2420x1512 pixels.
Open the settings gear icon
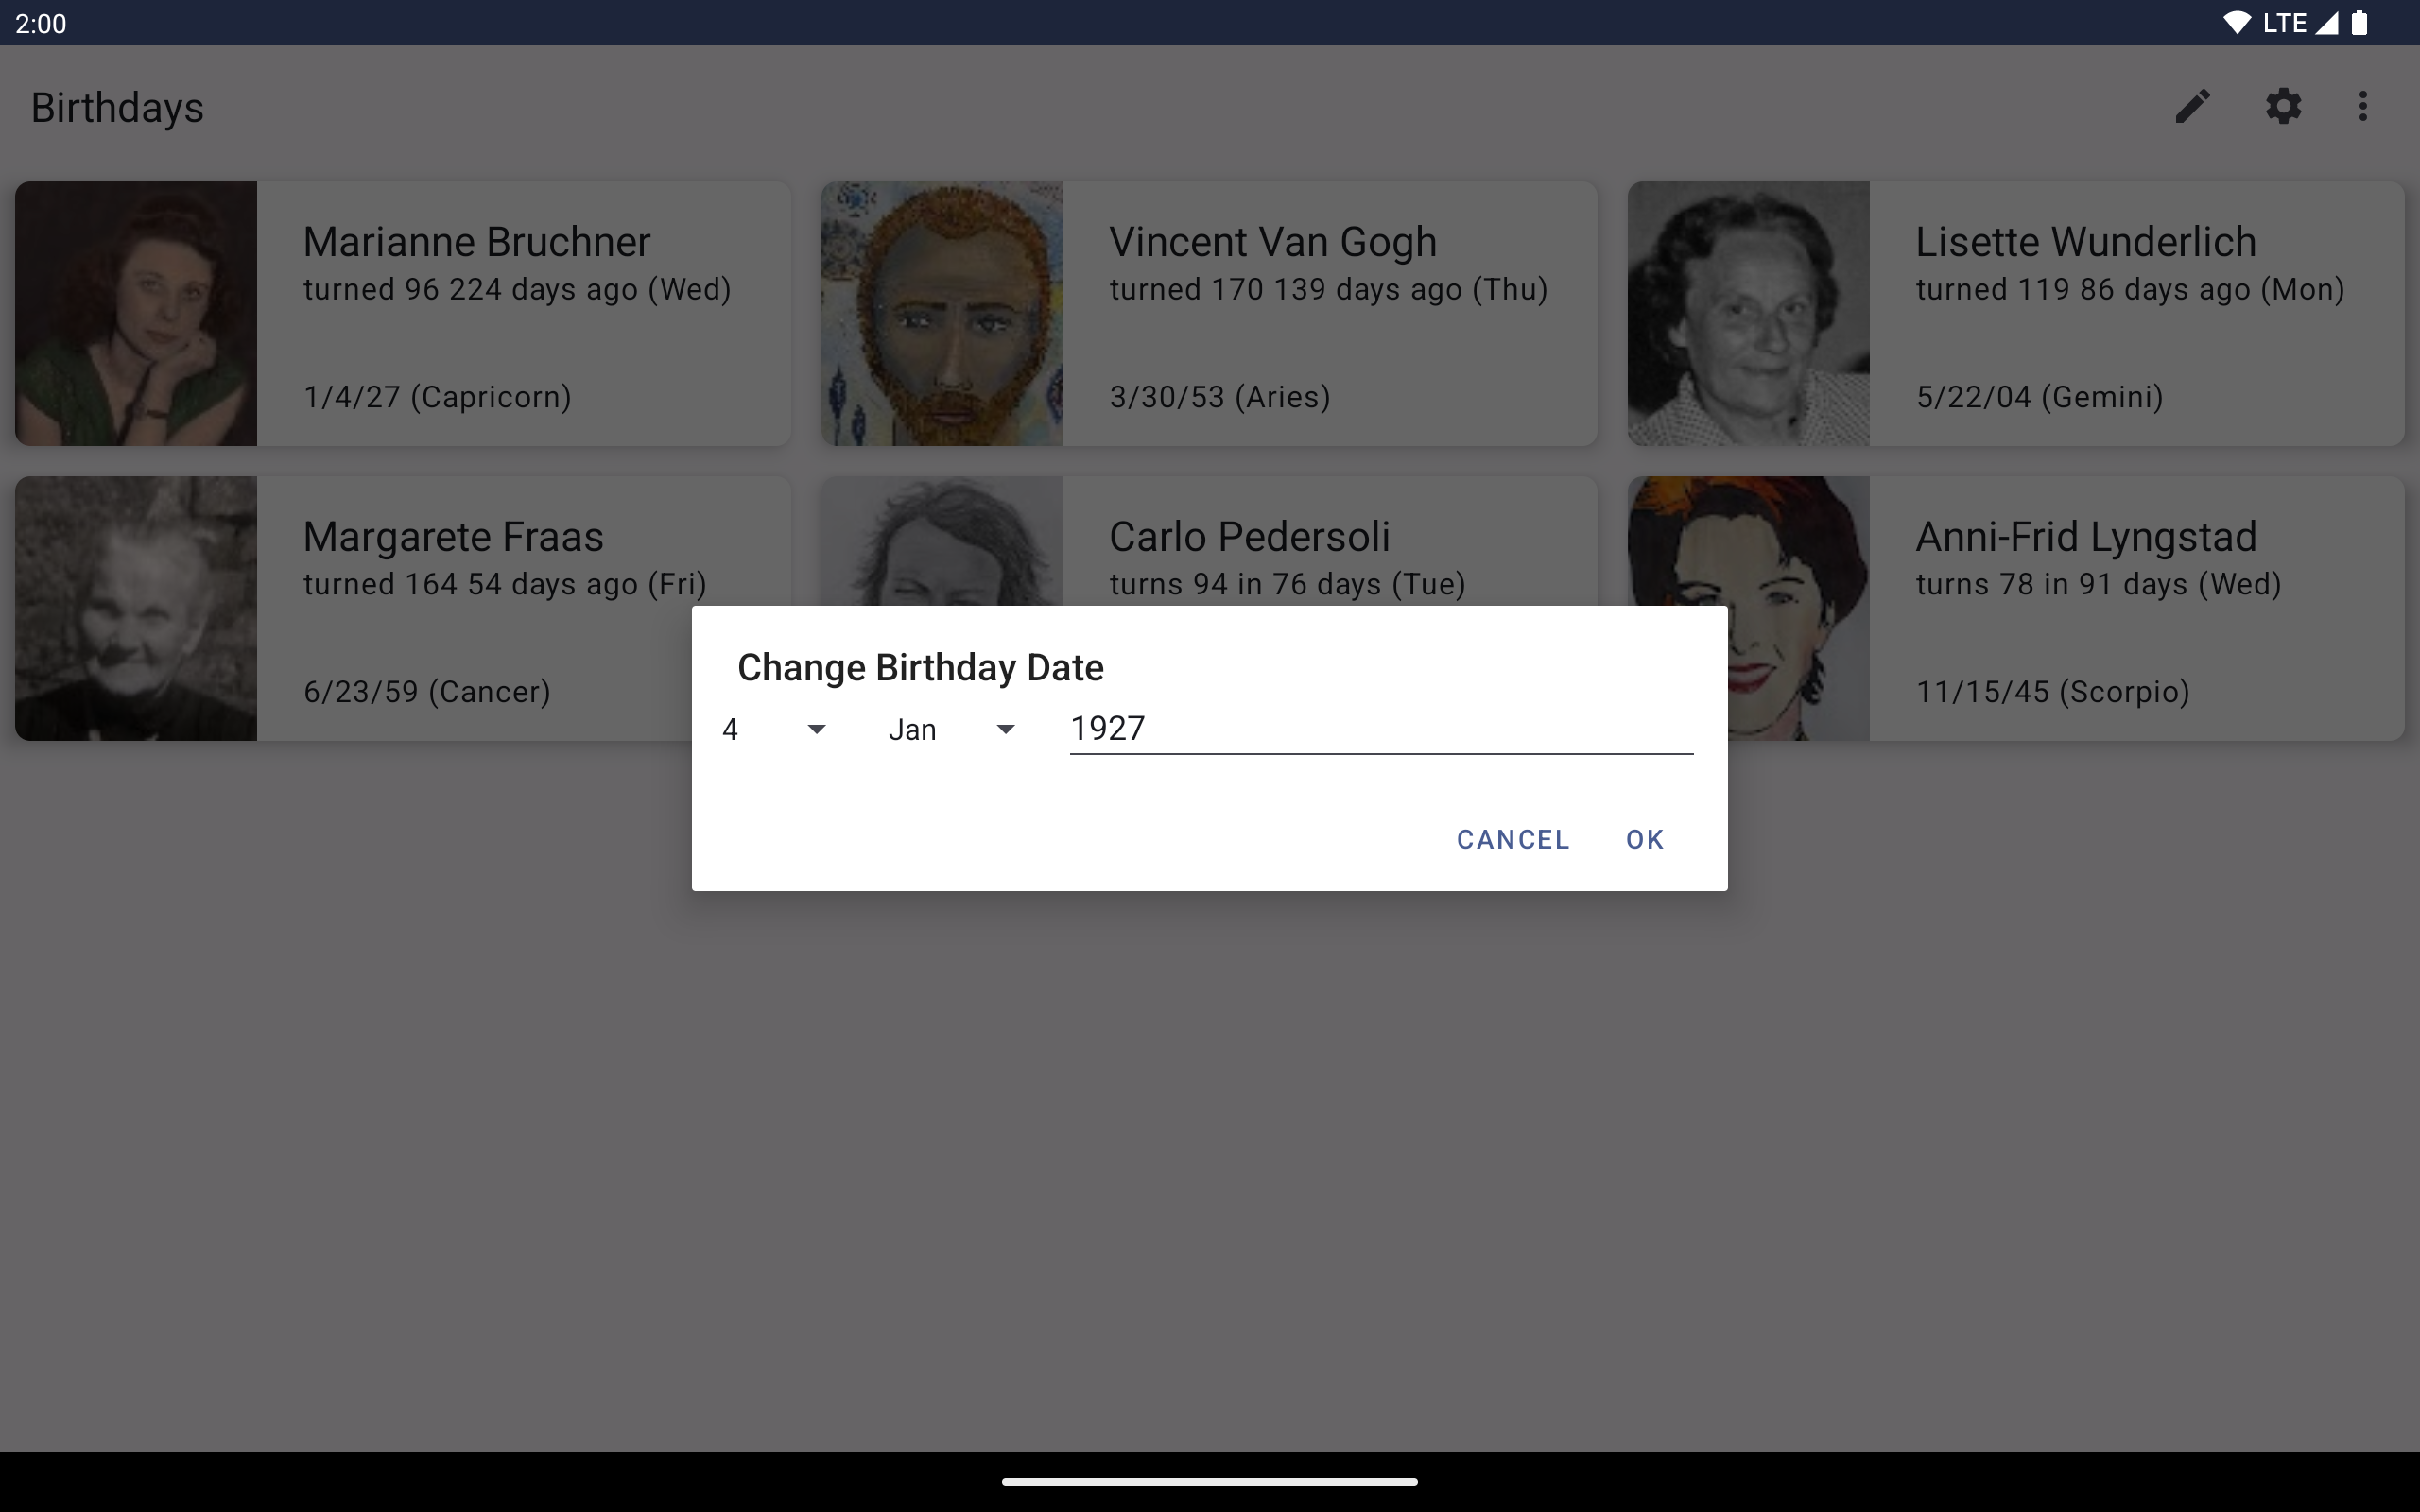pyautogui.click(x=2283, y=106)
